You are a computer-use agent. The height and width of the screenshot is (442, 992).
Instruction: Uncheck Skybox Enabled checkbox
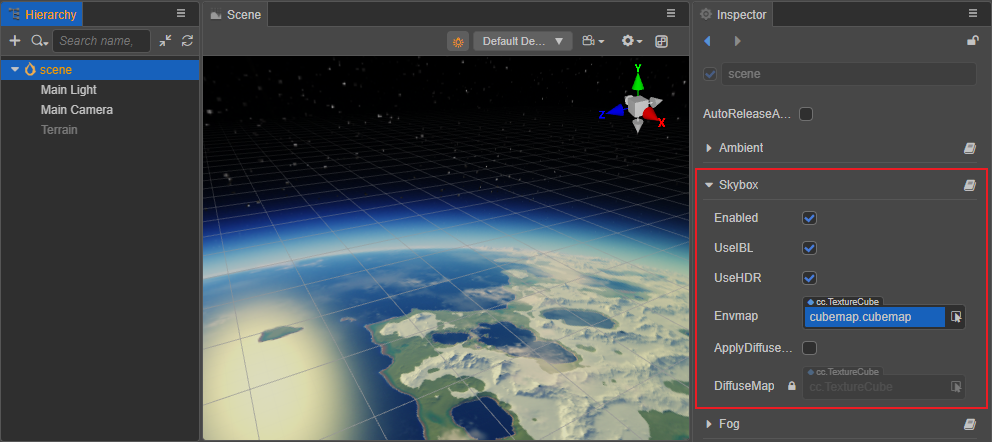809,218
